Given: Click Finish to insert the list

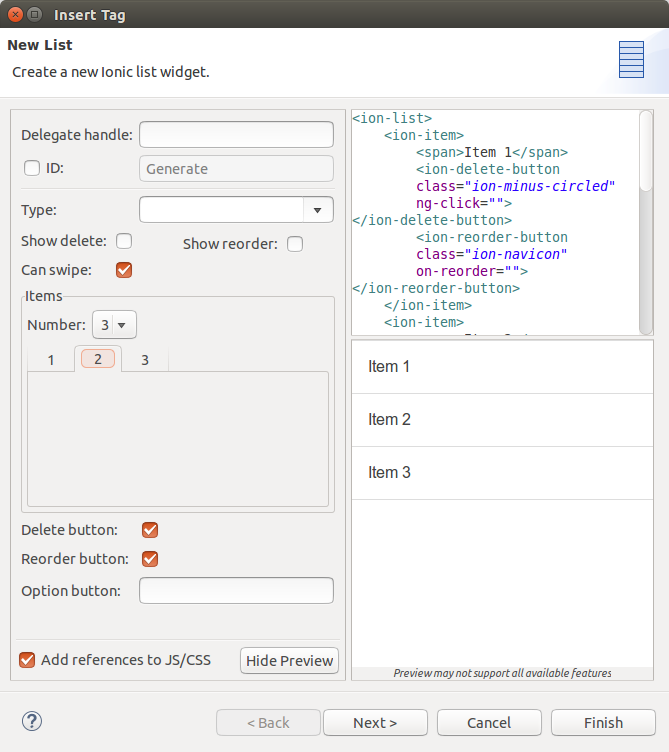Looking at the screenshot, I should click(x=603, y=722).
